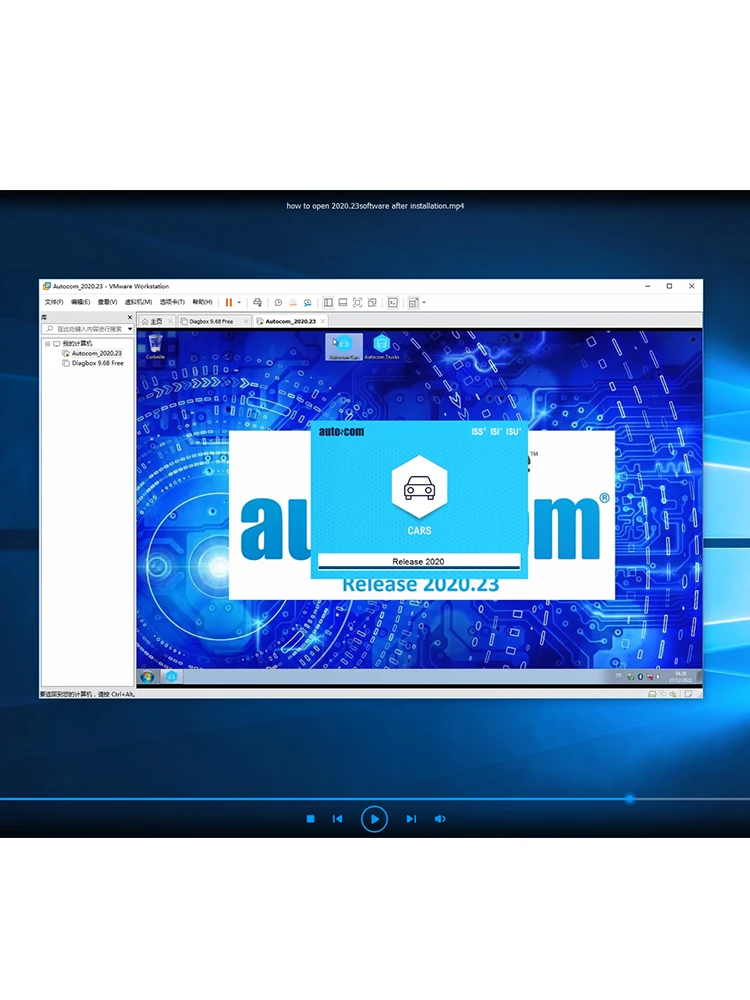Image resolution: width=750 pixels, height=1000 pixels.
Task: Open the 编辑(E) menu
Action: coord(80,302)
